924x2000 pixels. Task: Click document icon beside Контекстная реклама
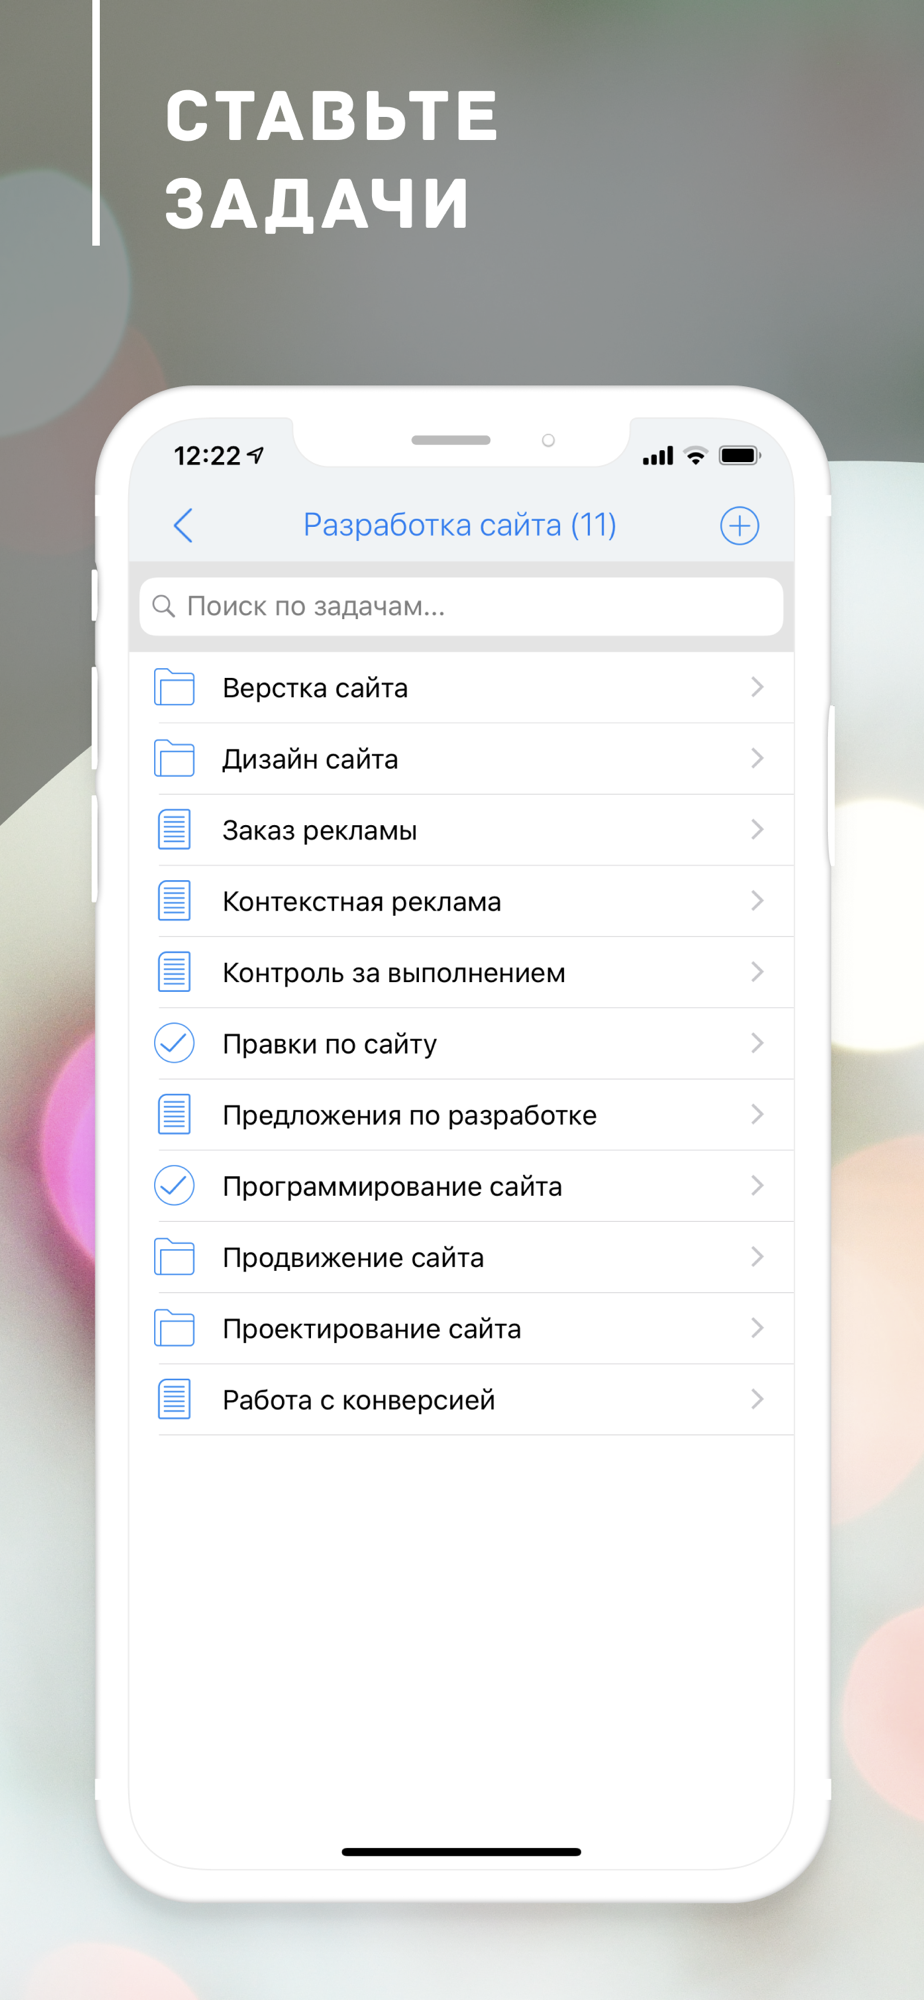(x=175, y=900)
